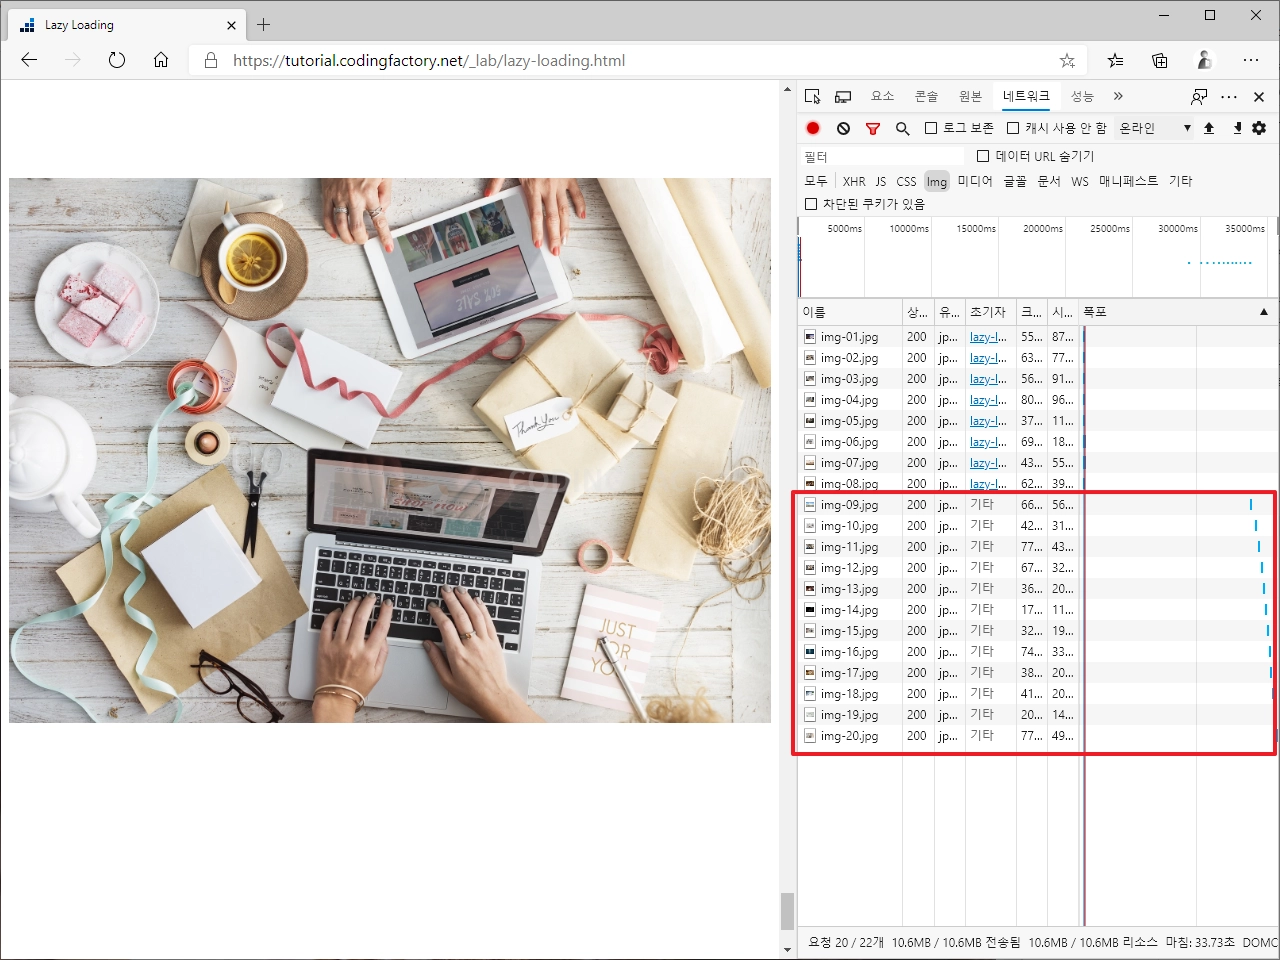Screen dimensions: 1280x960
Task: Filter requests by 글꼴
Action: point(1015,181)
